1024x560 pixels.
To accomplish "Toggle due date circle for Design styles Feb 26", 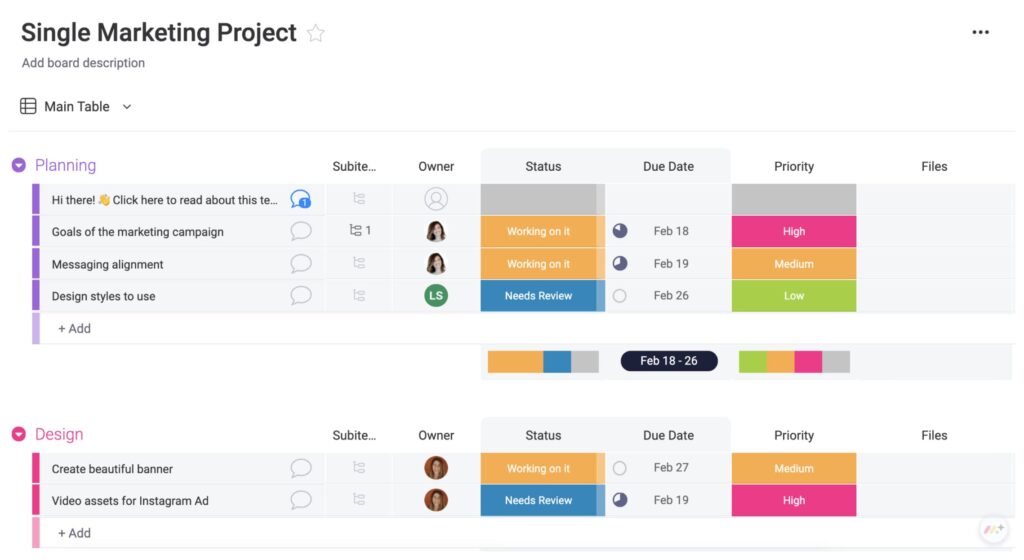I will coord(620,296).
